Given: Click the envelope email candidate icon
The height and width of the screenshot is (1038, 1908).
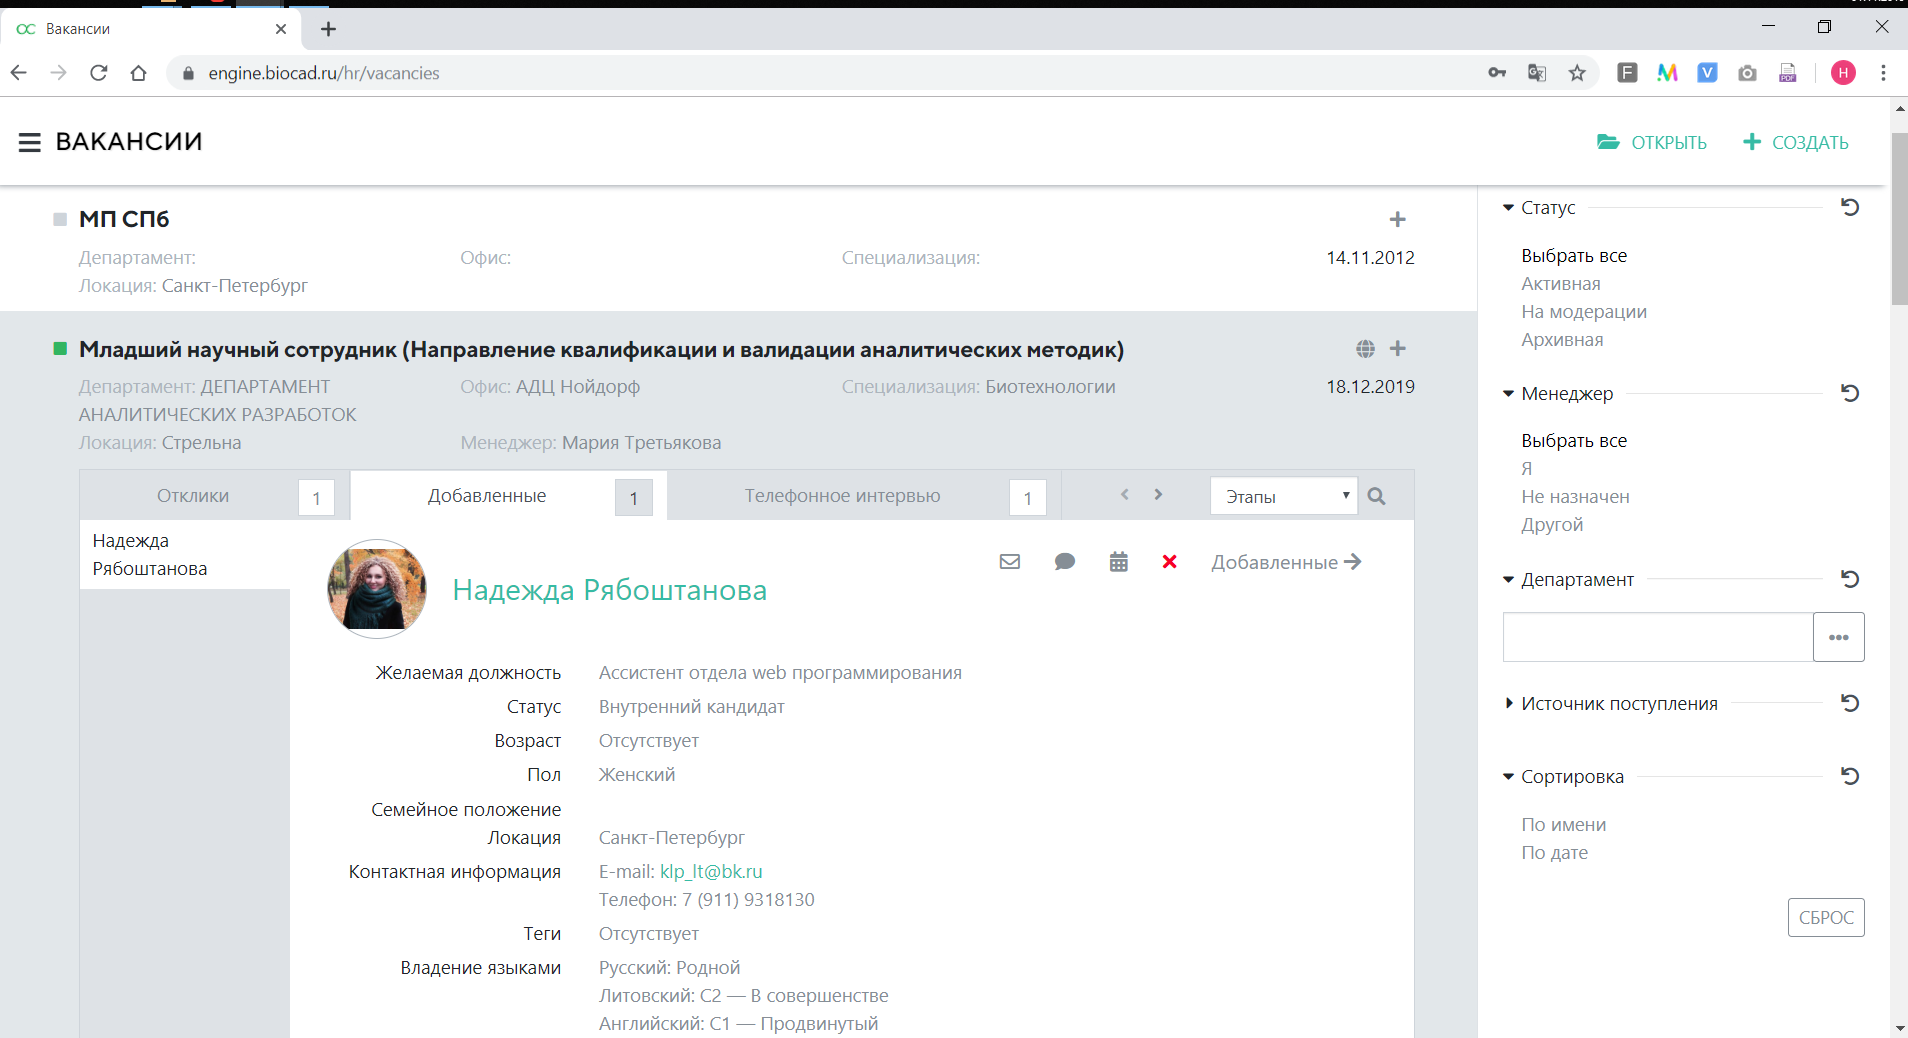Looking at the screenshot, I should 1010,562.
